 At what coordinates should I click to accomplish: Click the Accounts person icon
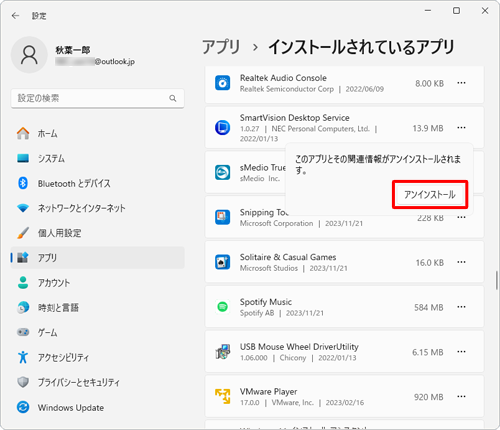tap(23, 283)
